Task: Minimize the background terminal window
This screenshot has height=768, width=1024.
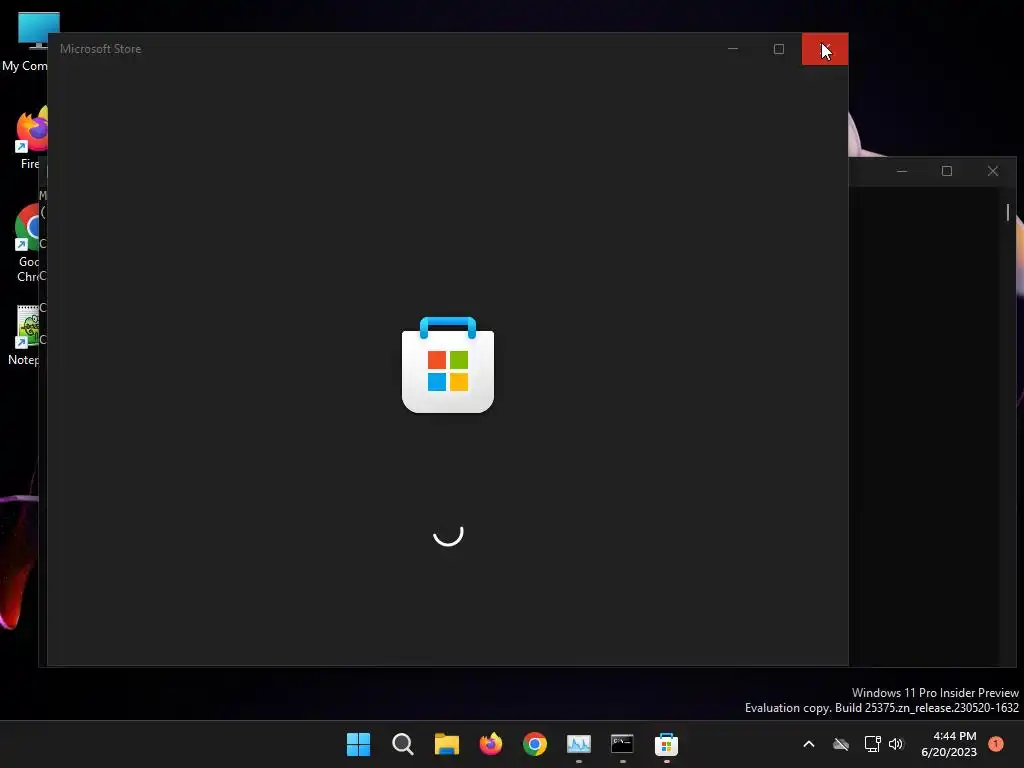Action: tap(902, 171)
